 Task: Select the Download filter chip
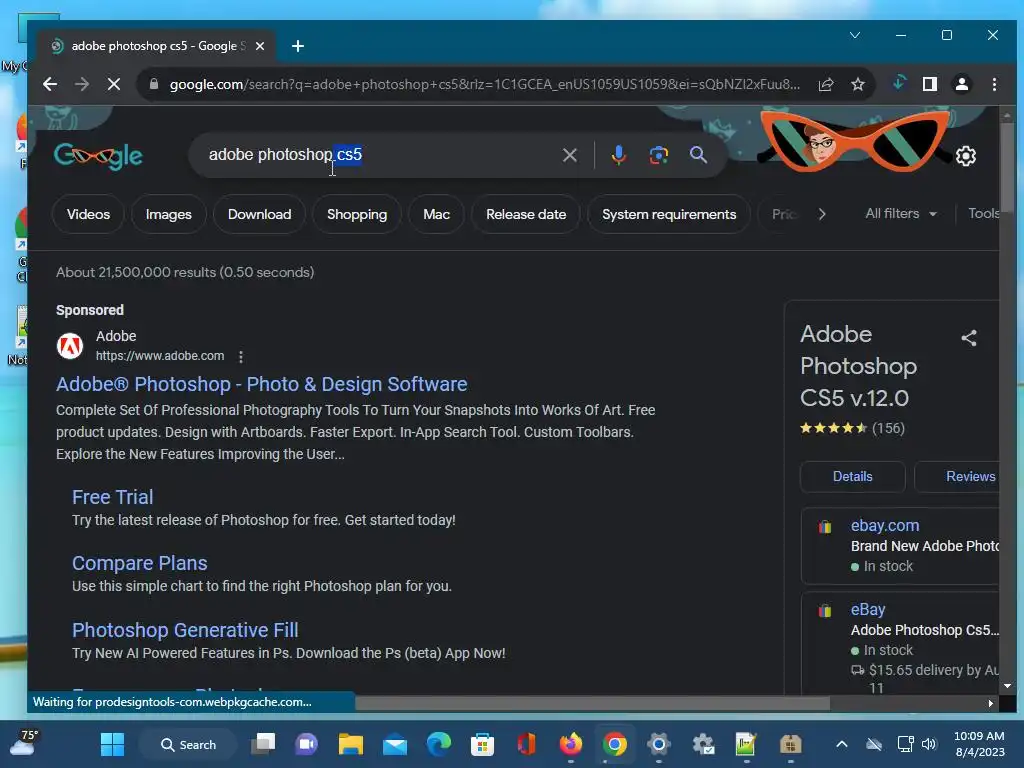259,214
